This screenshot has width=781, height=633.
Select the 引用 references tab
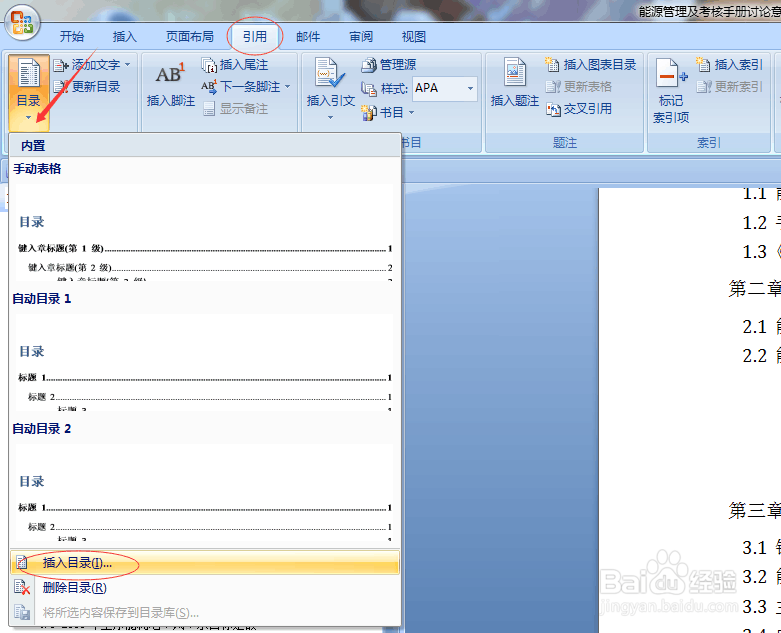255,36
